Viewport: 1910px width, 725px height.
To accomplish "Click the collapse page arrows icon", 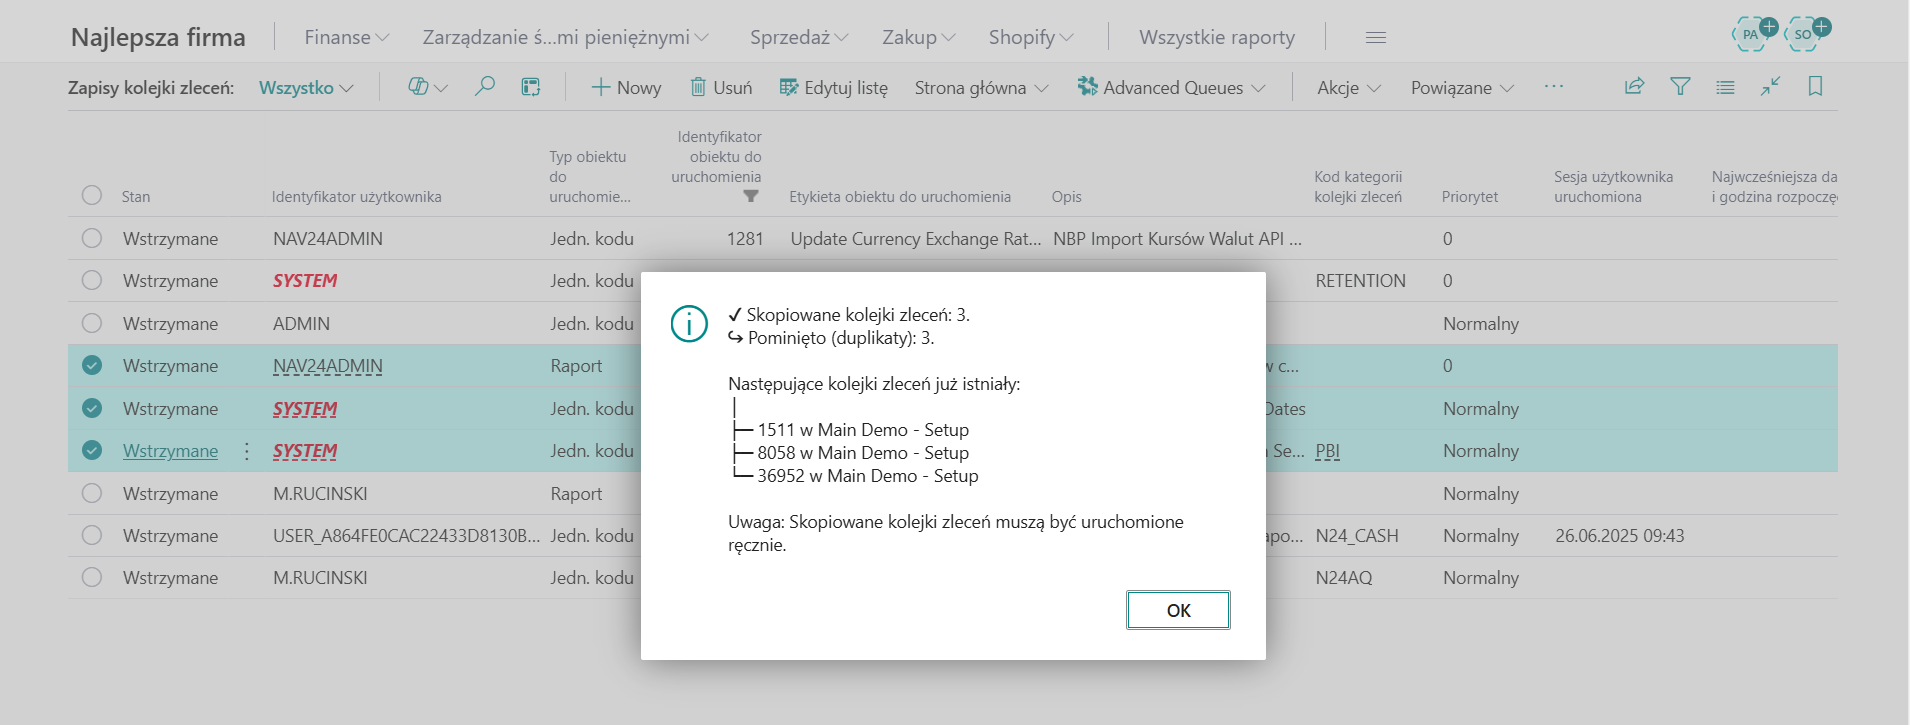I will point(1770,87).
